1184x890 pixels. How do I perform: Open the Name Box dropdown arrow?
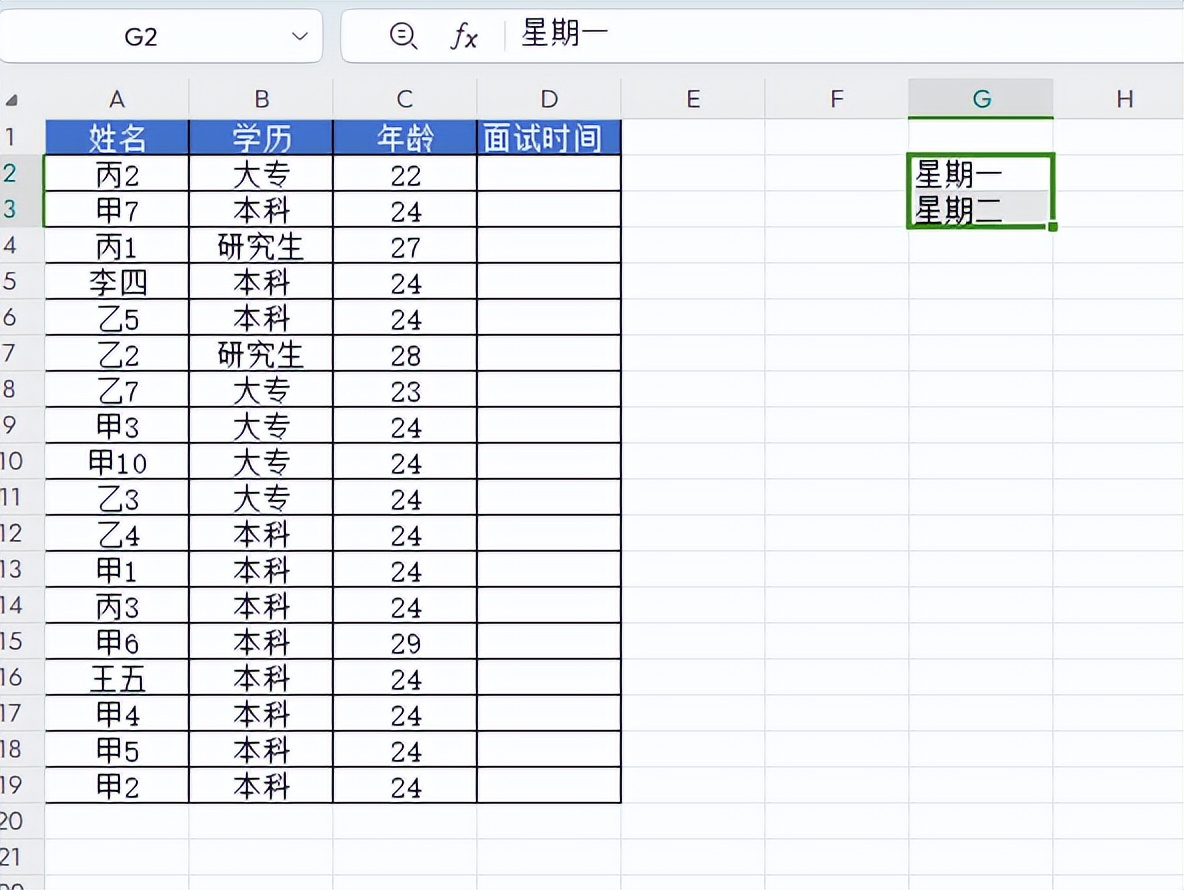[x=300, y=35]
